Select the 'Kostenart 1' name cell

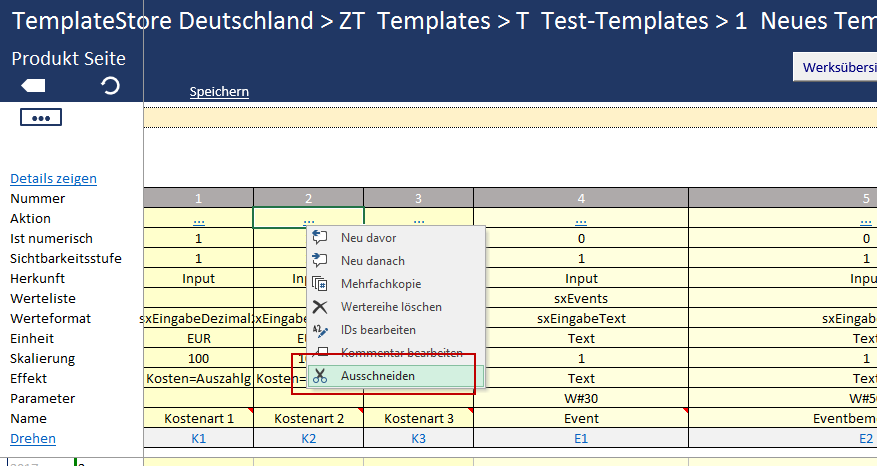pos(198,418)
